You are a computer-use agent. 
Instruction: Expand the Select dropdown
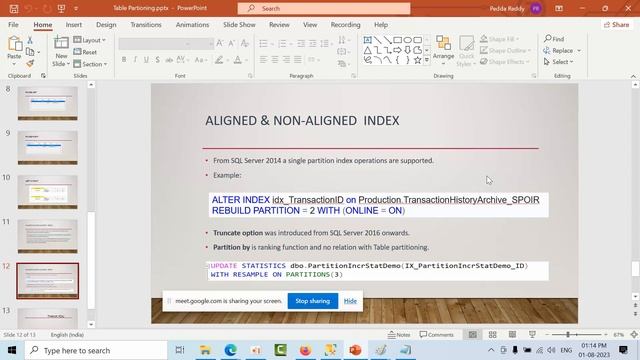pyautogui.click(x=558, y=62)
